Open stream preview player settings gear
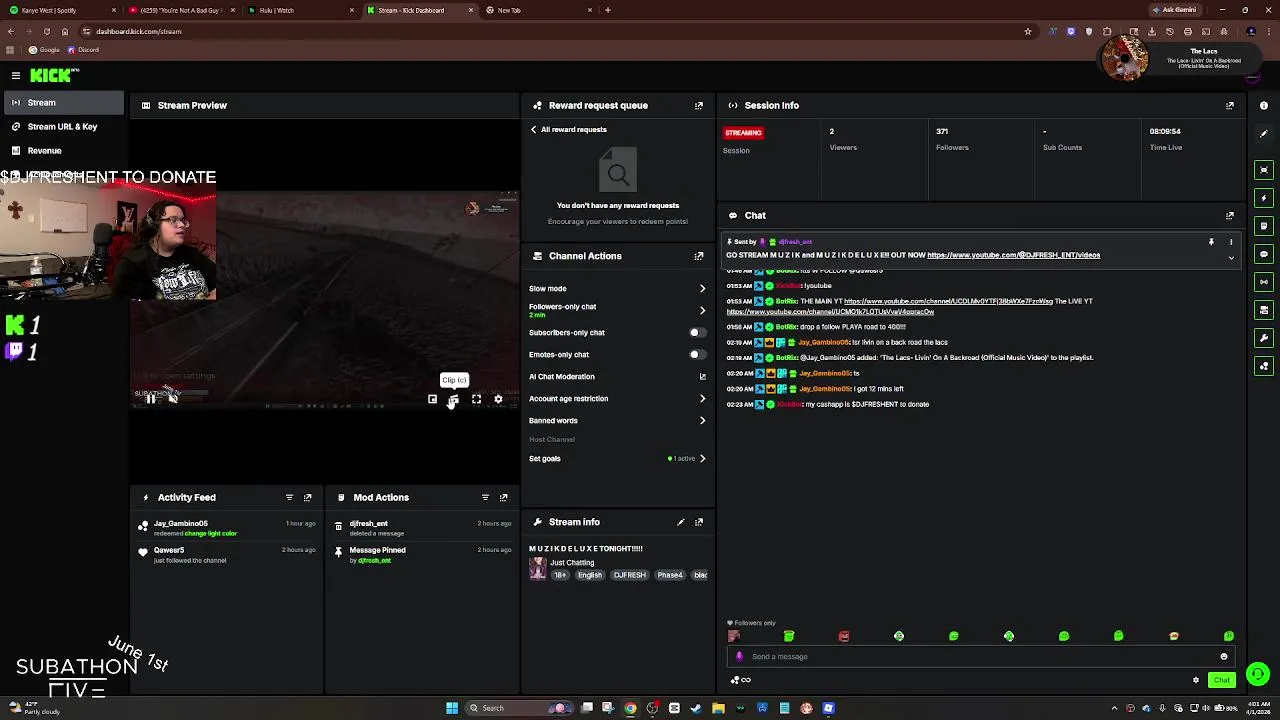This screenshot has height=720, width=1280. coord(498,399)
